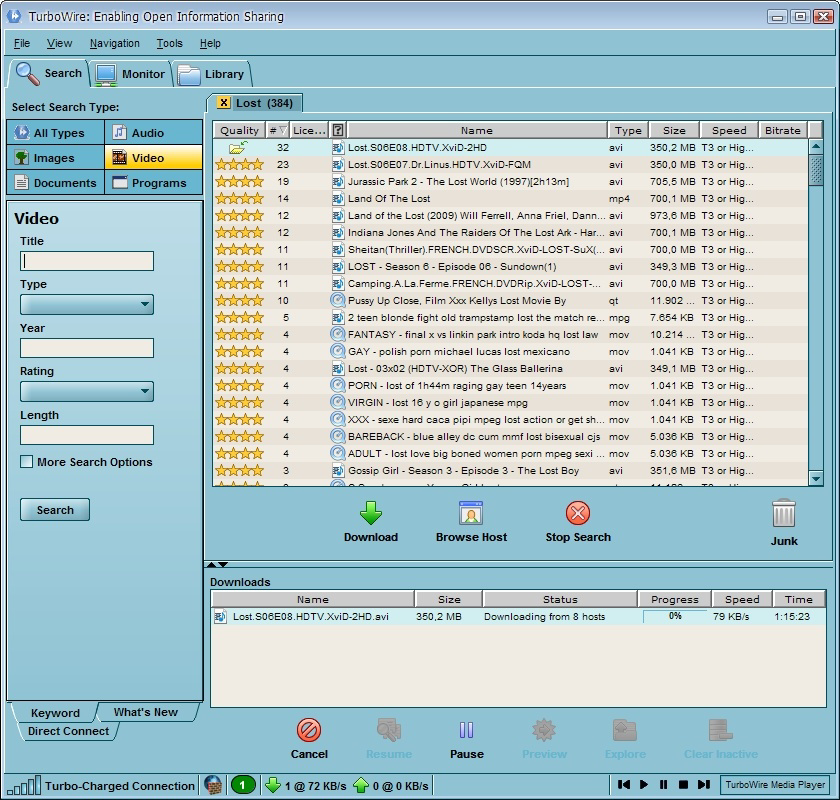Click the results scrollbar up arrow
The image size is (840, 800).
815,146
